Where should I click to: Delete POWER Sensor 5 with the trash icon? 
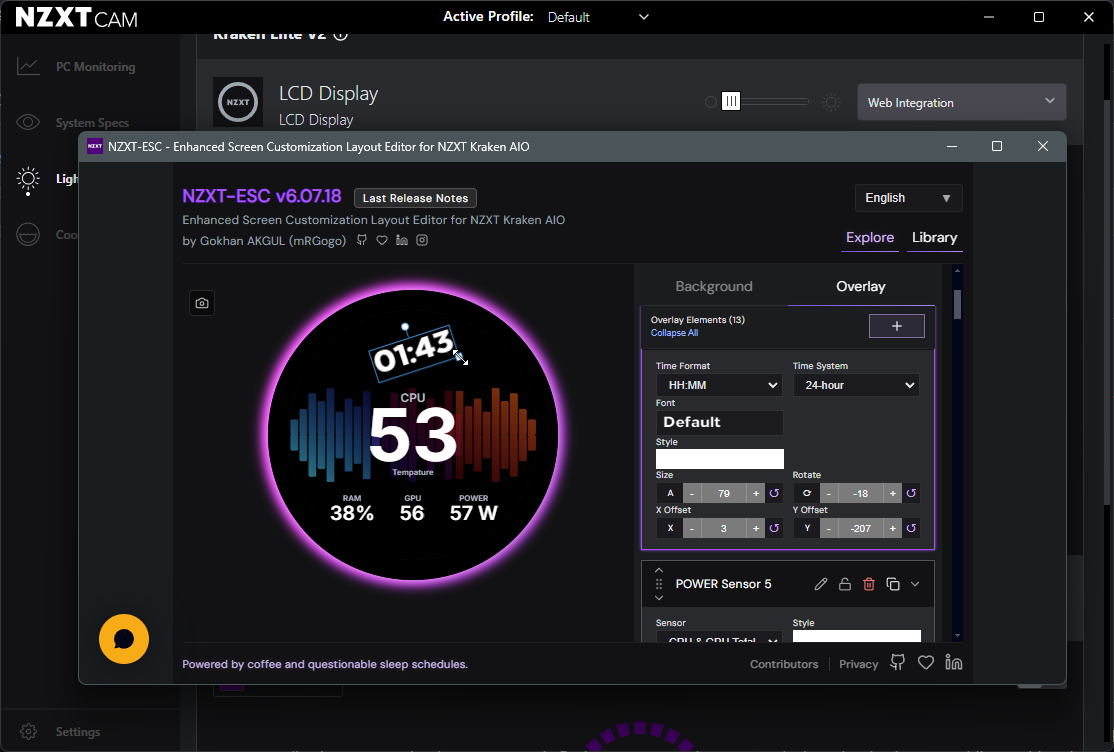869,584
